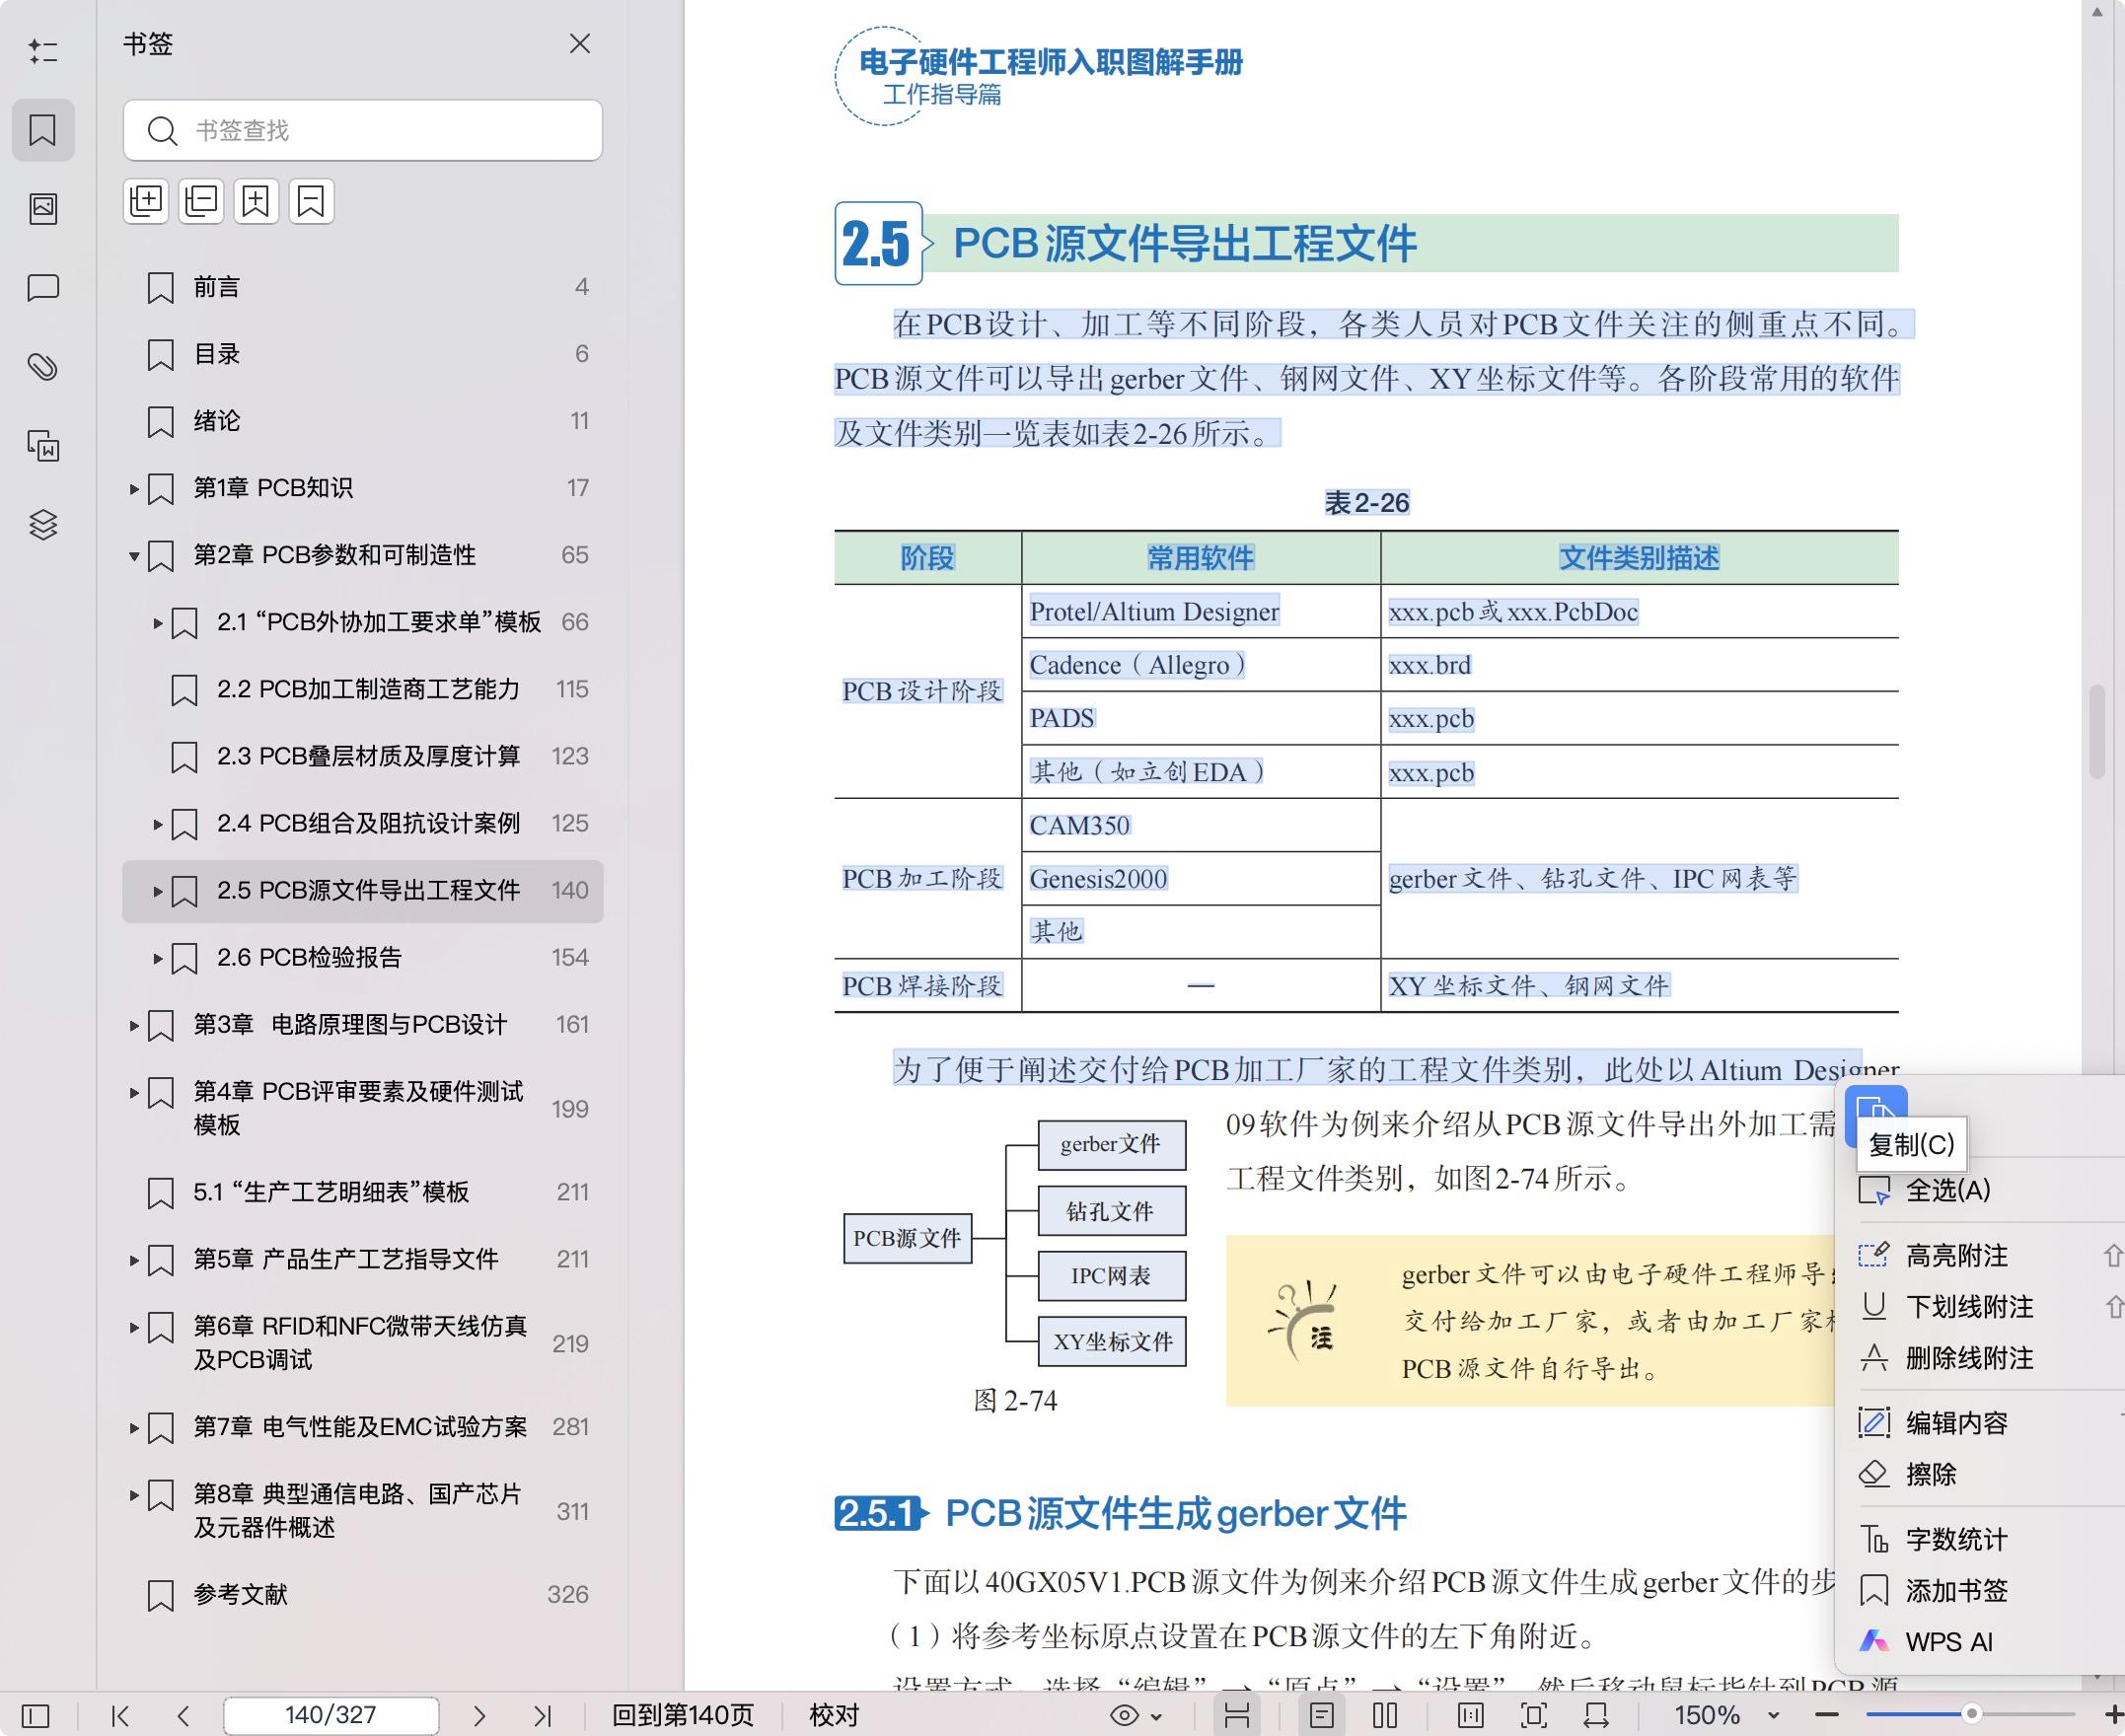Collapse all bookmarks button
This screenshot has height=1736, width=2125.
(x=201, y=201)
